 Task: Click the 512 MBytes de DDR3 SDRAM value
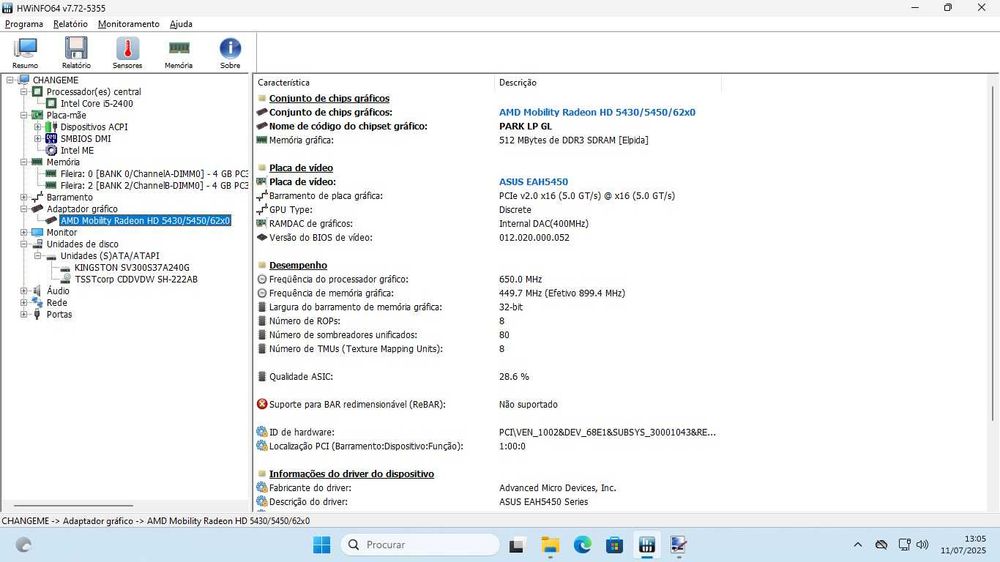coord(573,140)
